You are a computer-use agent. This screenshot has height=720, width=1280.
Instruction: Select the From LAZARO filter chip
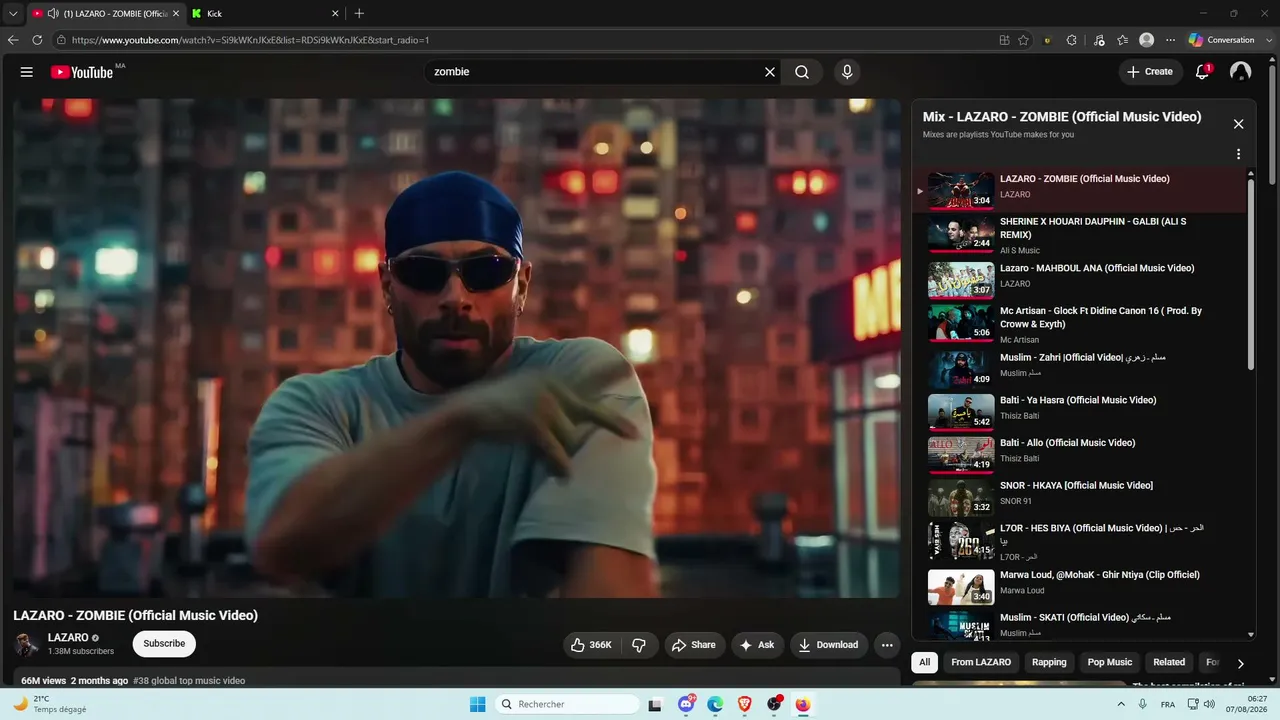click(x=981, y=662)
